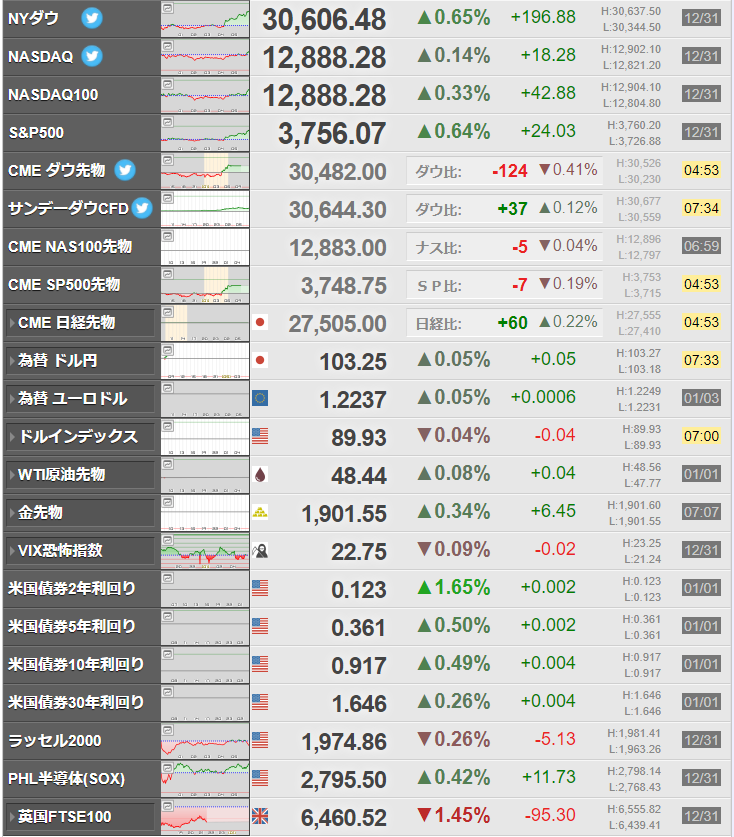Click the Twitter icon beside NASDAQ

coord(92,56)
